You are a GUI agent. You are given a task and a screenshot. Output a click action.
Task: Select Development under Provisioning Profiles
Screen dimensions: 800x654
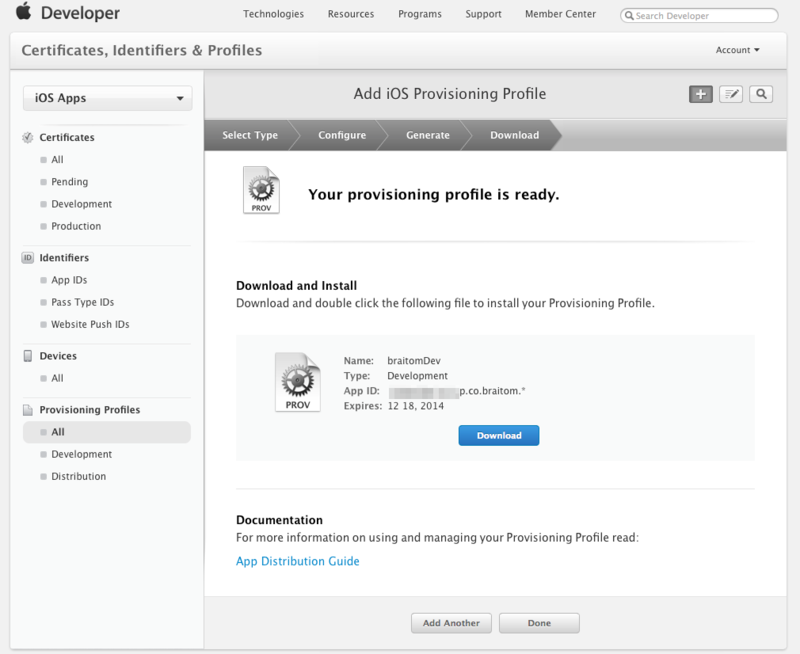(x=82, y=454)
